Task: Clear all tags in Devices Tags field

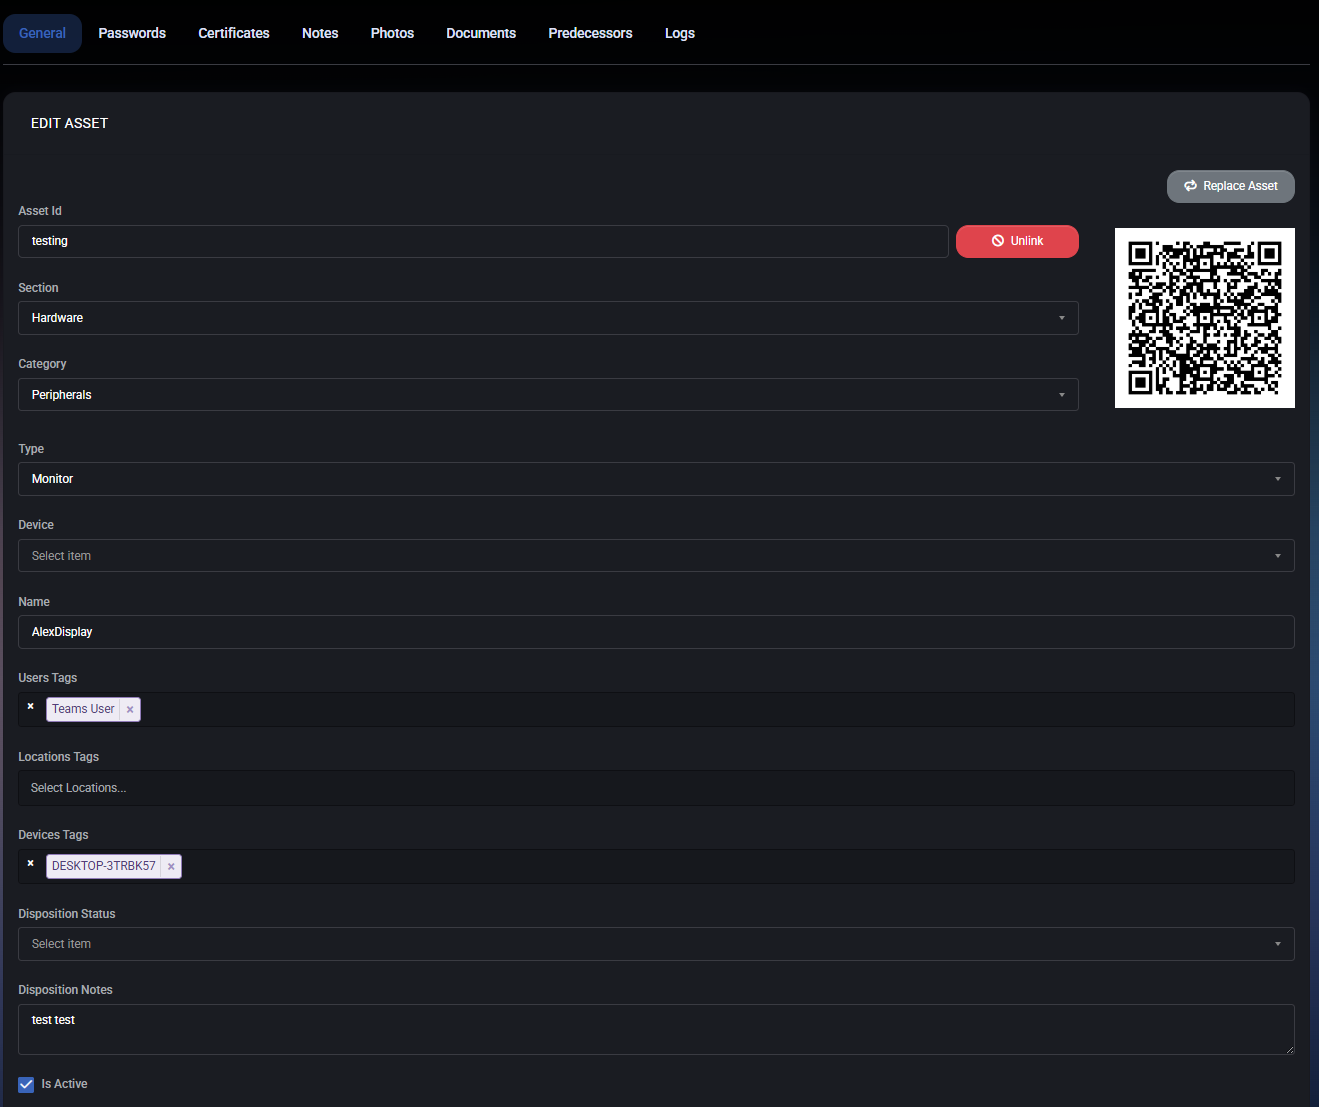Action: point(30,863)
